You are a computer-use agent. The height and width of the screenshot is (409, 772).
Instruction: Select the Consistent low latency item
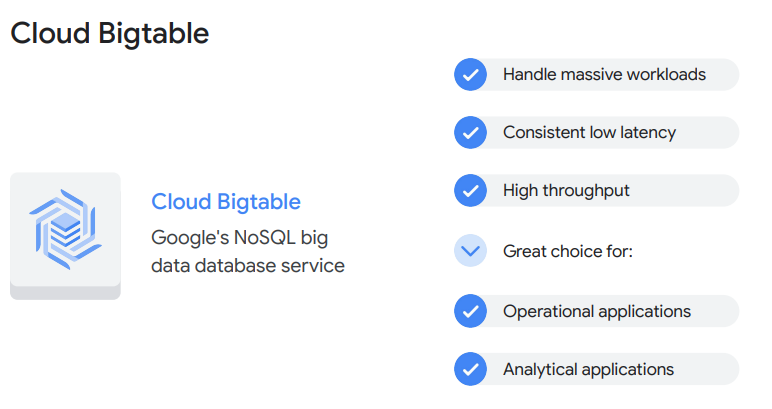[x=589, y=133]
